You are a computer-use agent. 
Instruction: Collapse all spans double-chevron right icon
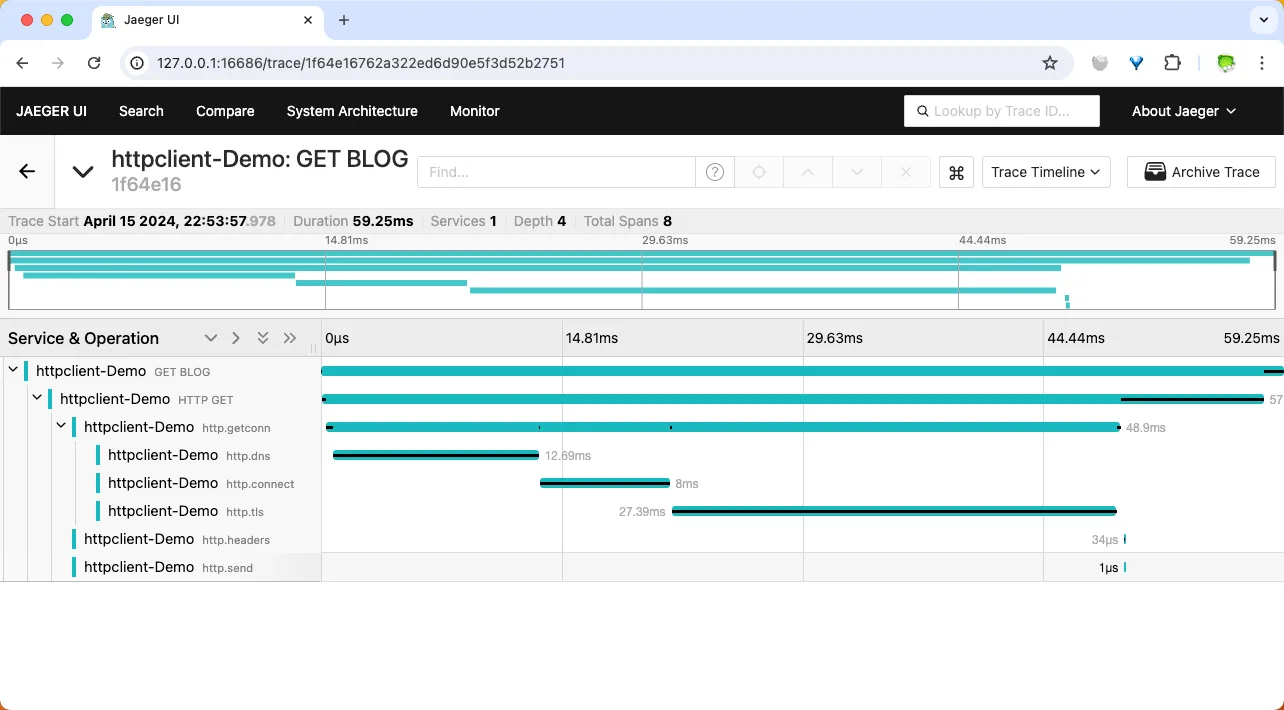290,338
